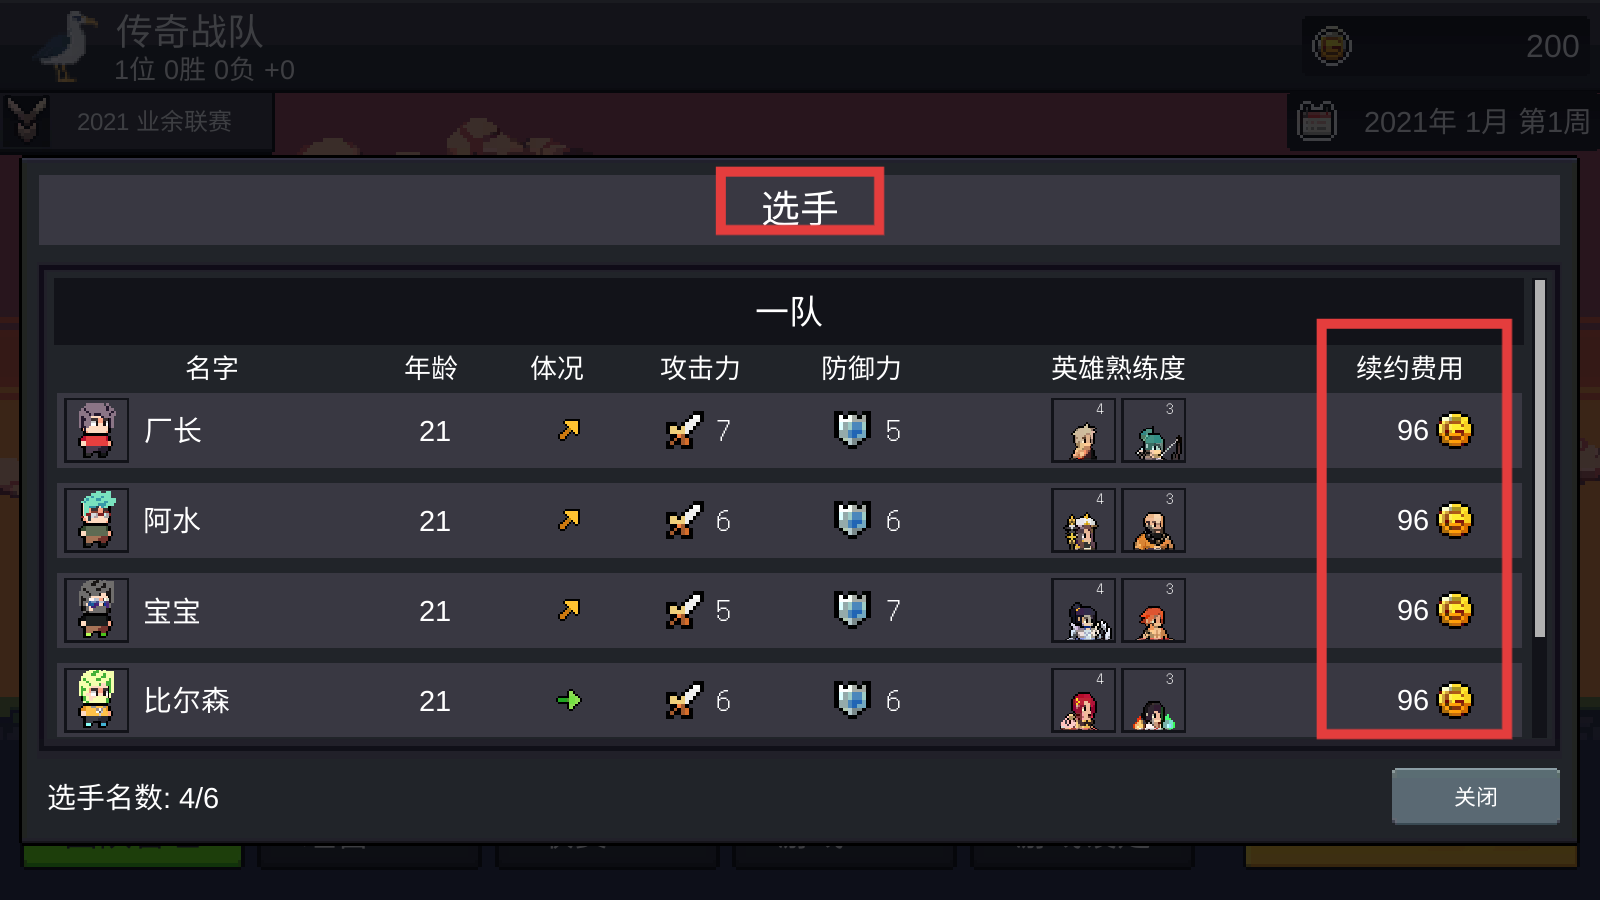Click the player list scrollbar
The width and height of the screenshot is (1600, 900).
[x=1540, y=459]
